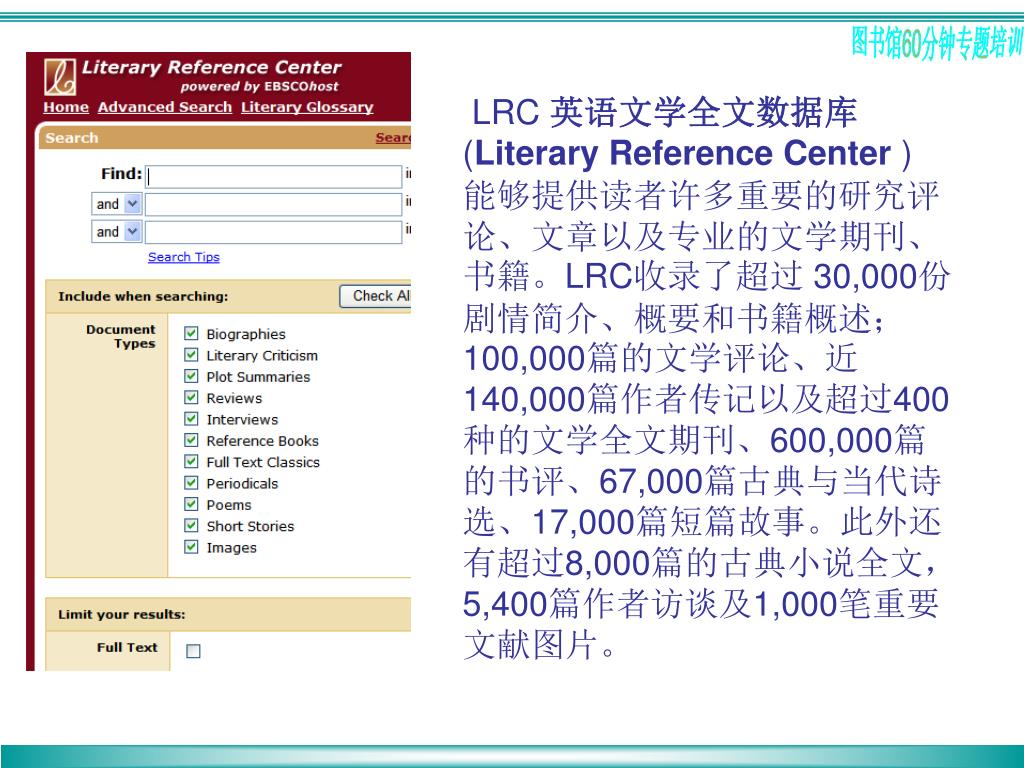Image resolution: width=1024 pixels, height=768 pixels.
Task: Click the 'Include when searching:' heading
Action: 143,296
